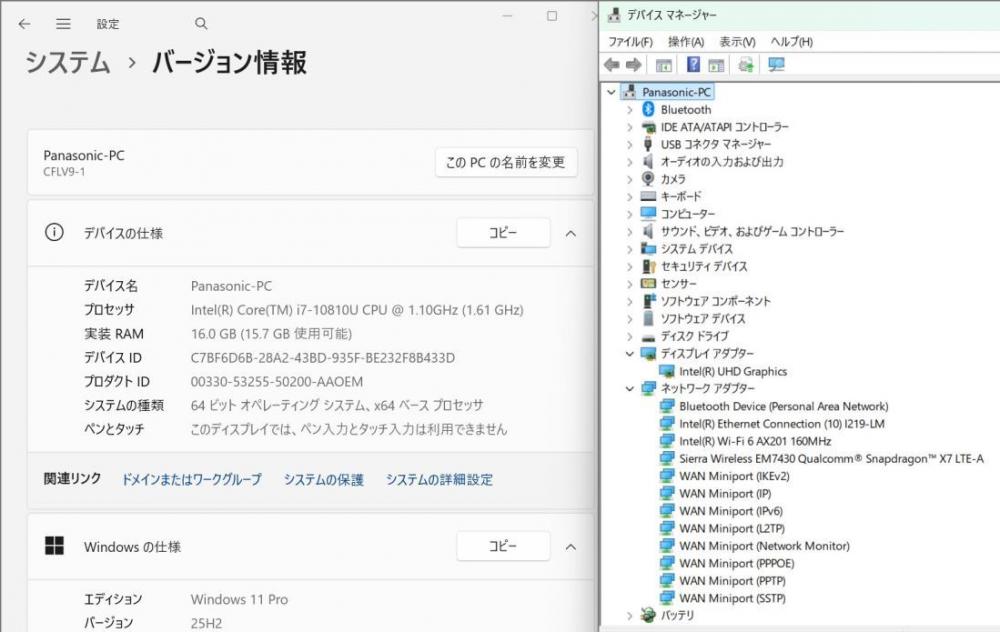The width and height of the screenshot is (1000, 632).
Task: Click the Settings search magnifier icon
Action: (201, 24)
